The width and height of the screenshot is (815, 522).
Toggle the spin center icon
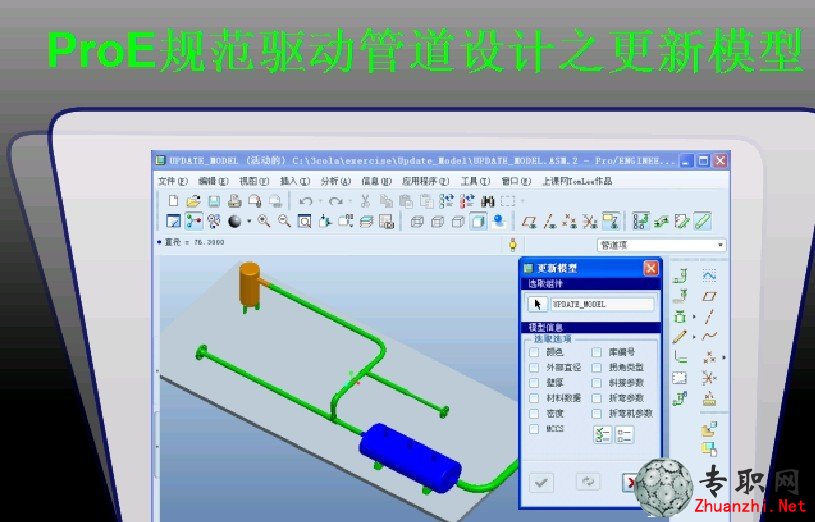(x=193, y=221)
